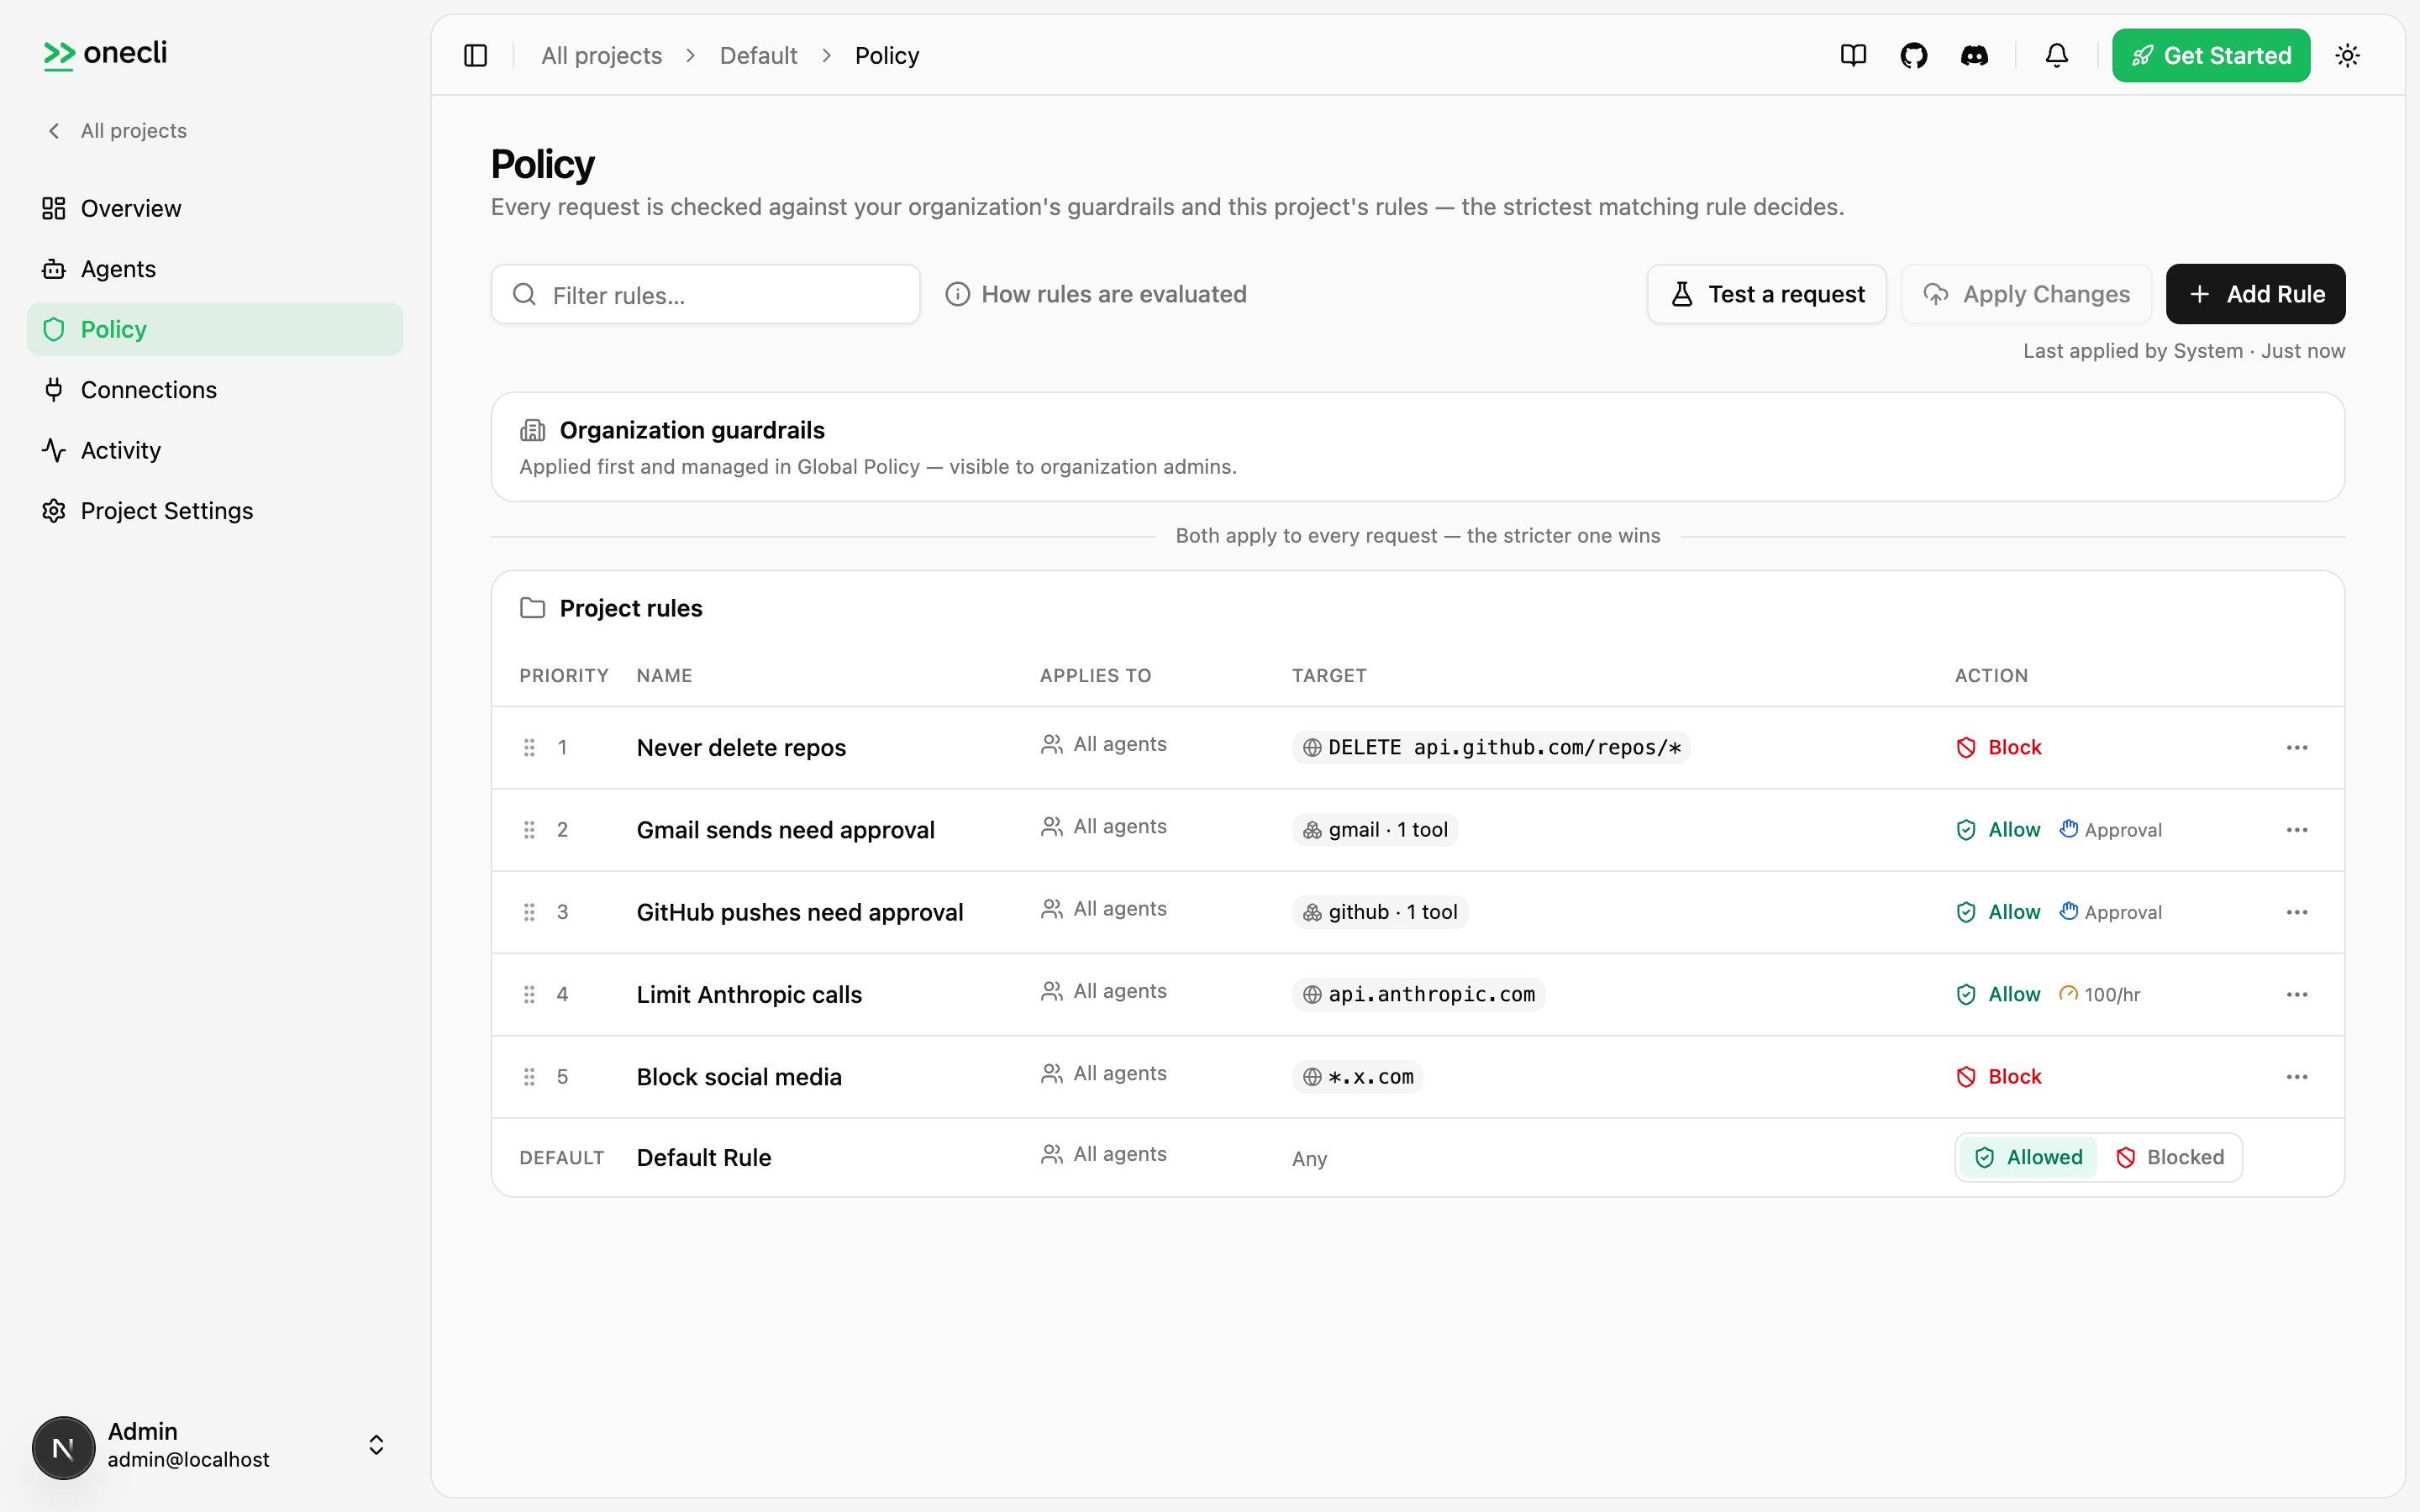Viewport: 2420px width, 1512px height.
Task: Click the Gmail sends need approval rule name
Action: (x=786, y=830)
